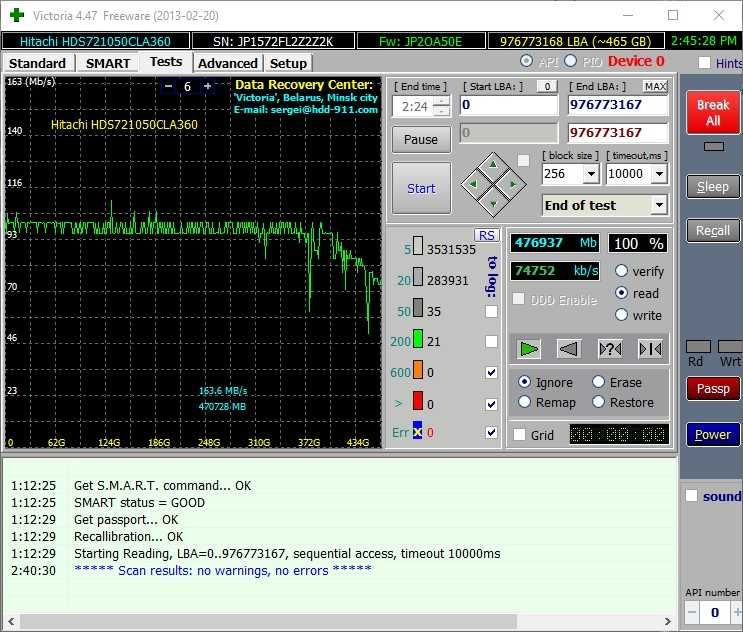Viewport: 743px width, 632px height.
Task: Click the butterfly scan mode button
Action: [651, 349]
